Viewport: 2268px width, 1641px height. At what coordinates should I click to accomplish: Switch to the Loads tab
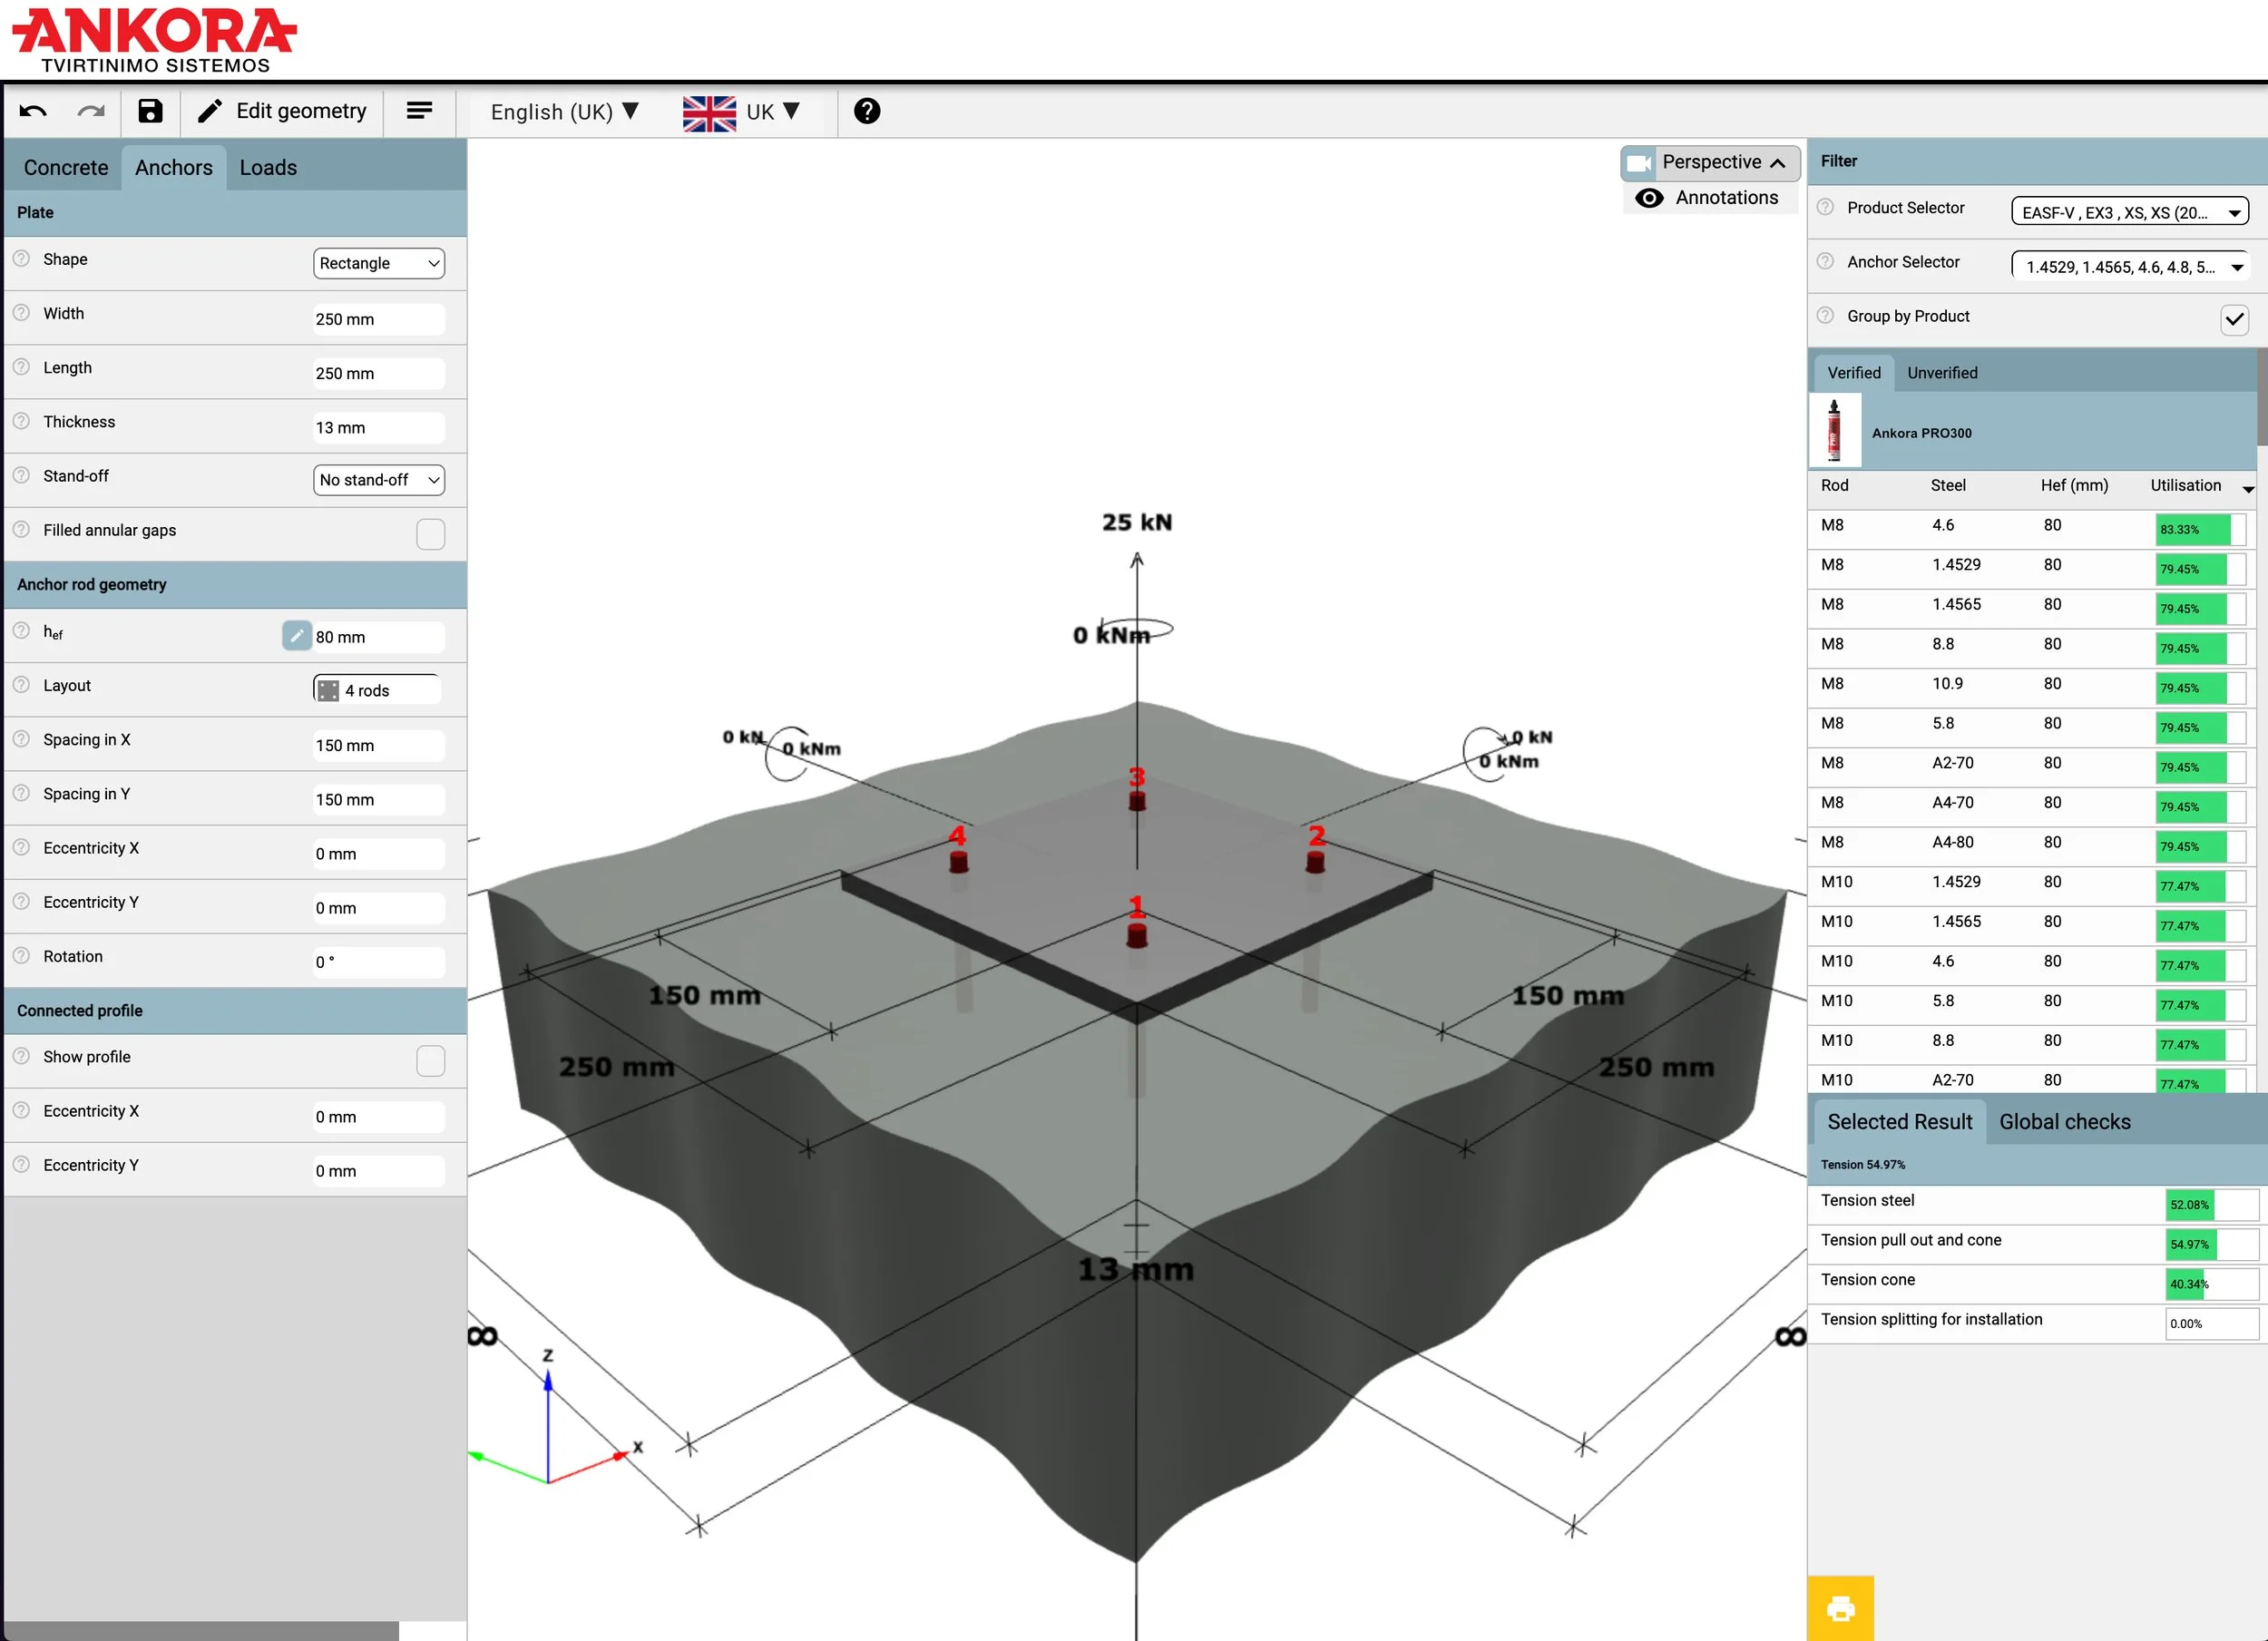268,167
